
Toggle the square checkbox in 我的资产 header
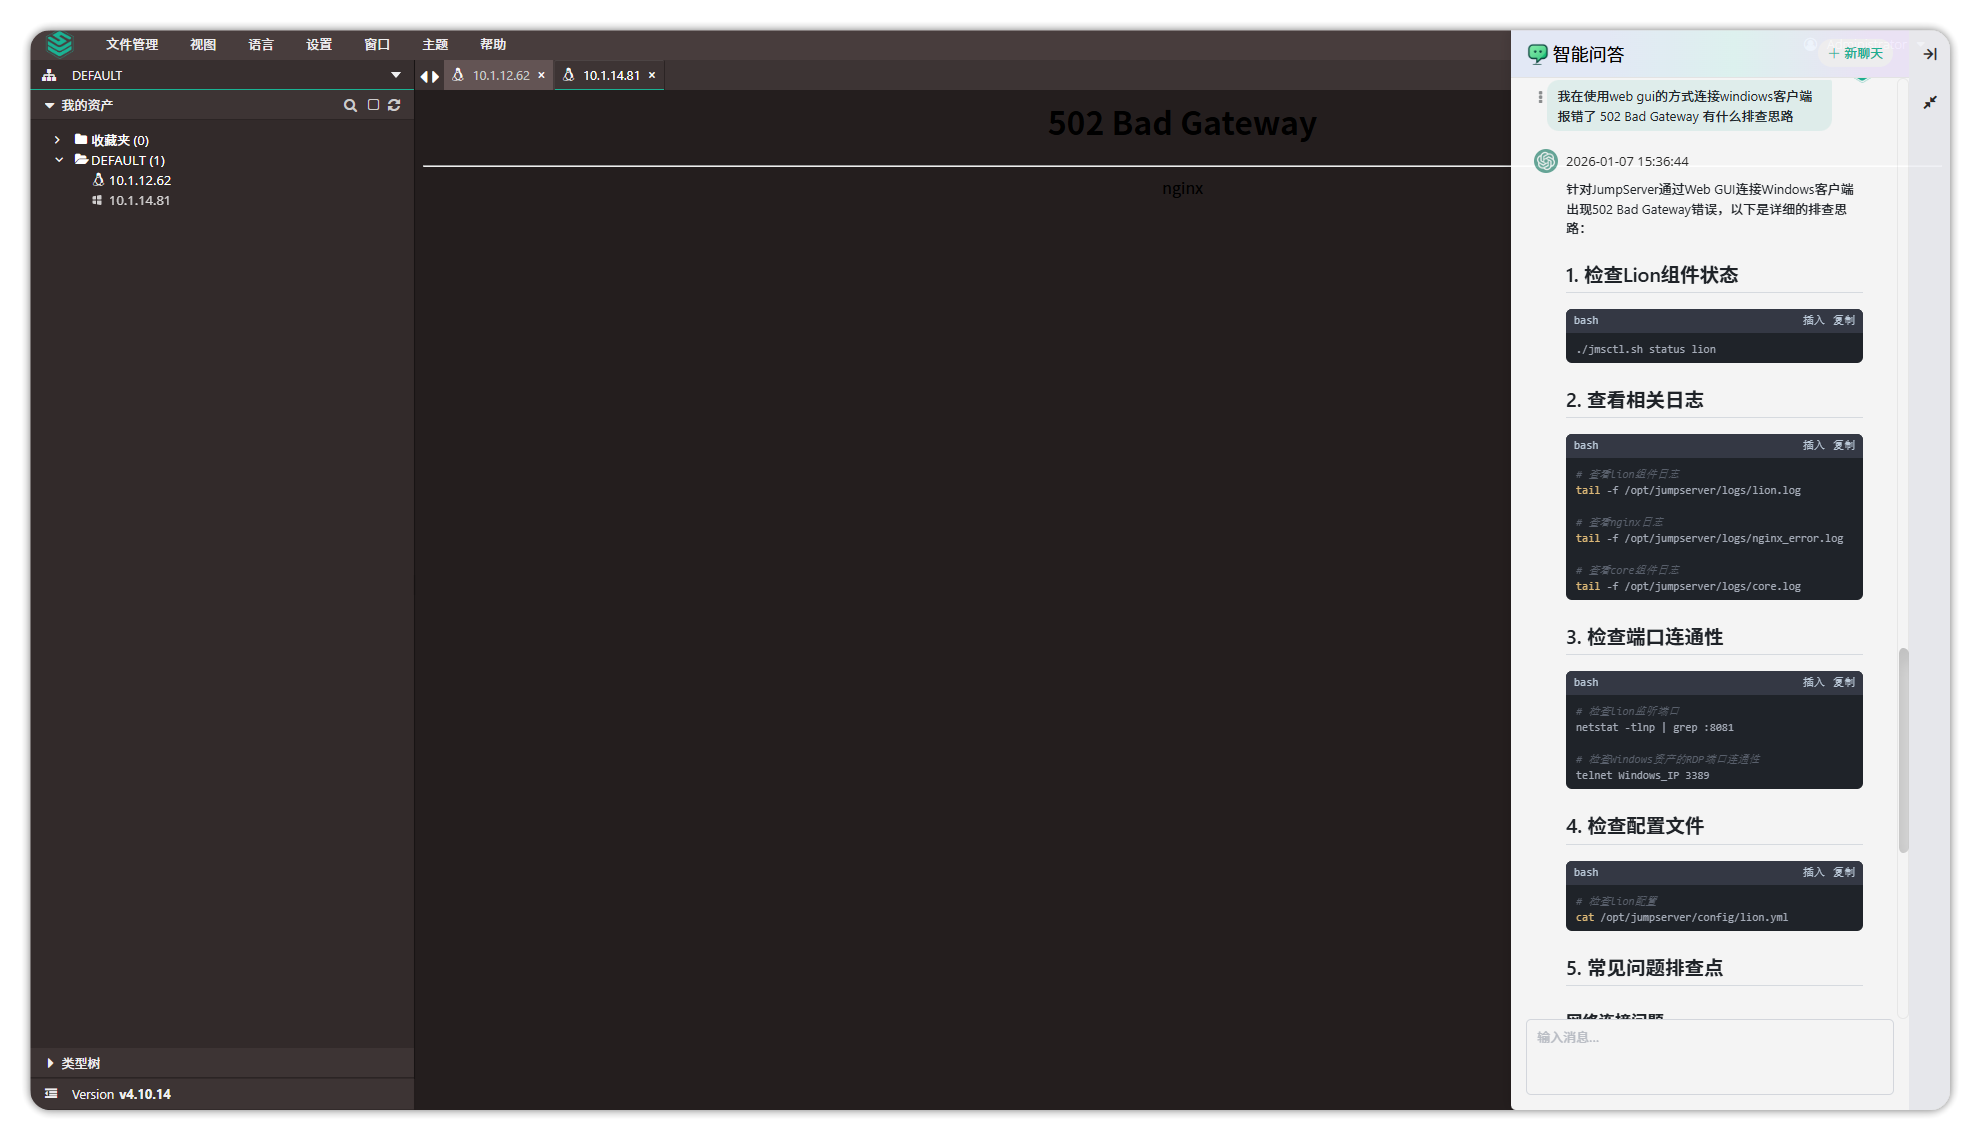[x=373, y=105]
